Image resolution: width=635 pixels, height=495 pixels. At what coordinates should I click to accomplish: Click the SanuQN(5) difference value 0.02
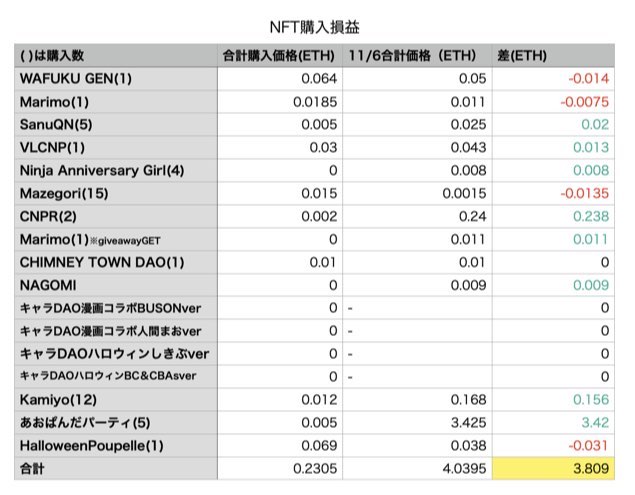click(x=595, y=124)
